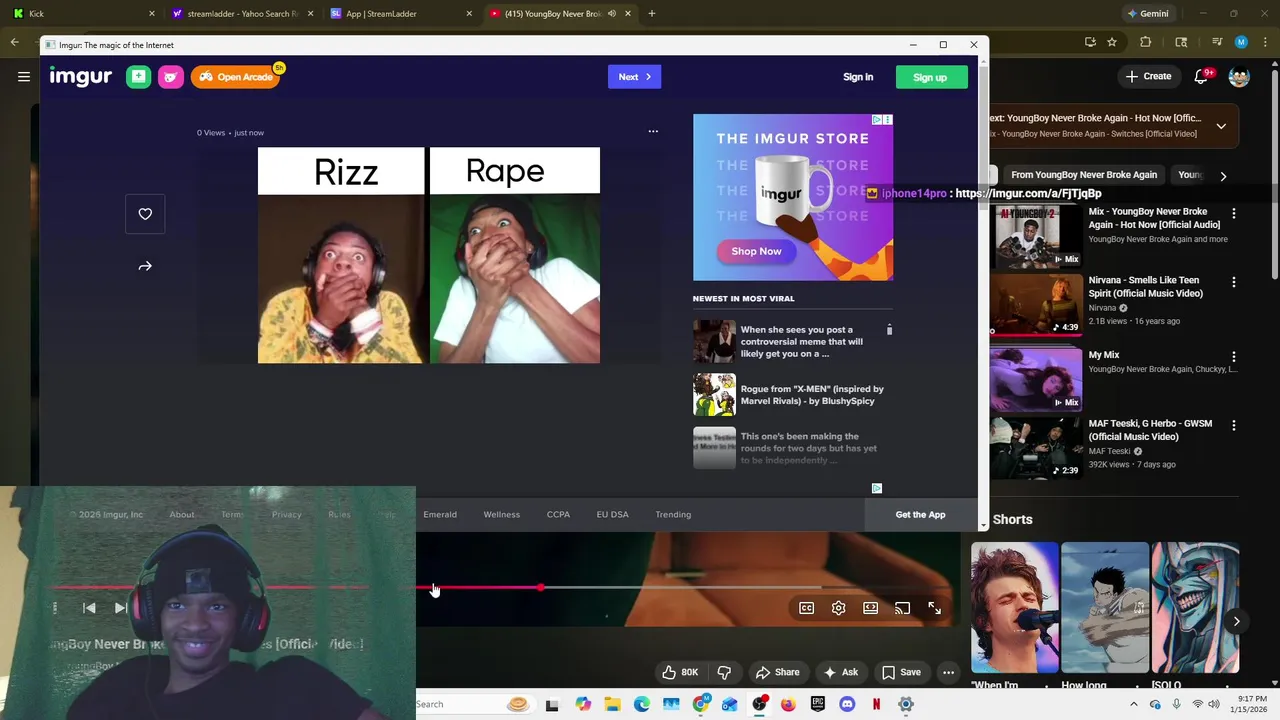Open the Settings gear in the taskbar

pyautogui.click(x=905, y=704)
